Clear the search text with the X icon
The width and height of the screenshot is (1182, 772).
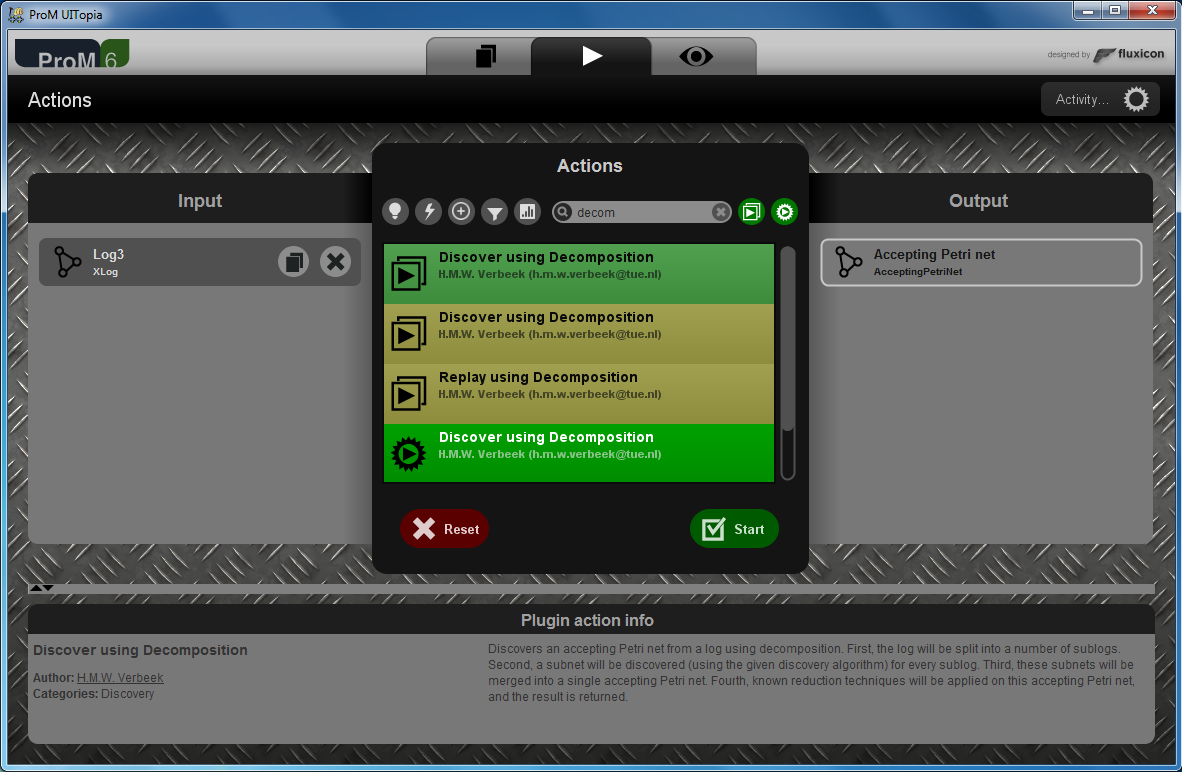click(x=721, y=213)
